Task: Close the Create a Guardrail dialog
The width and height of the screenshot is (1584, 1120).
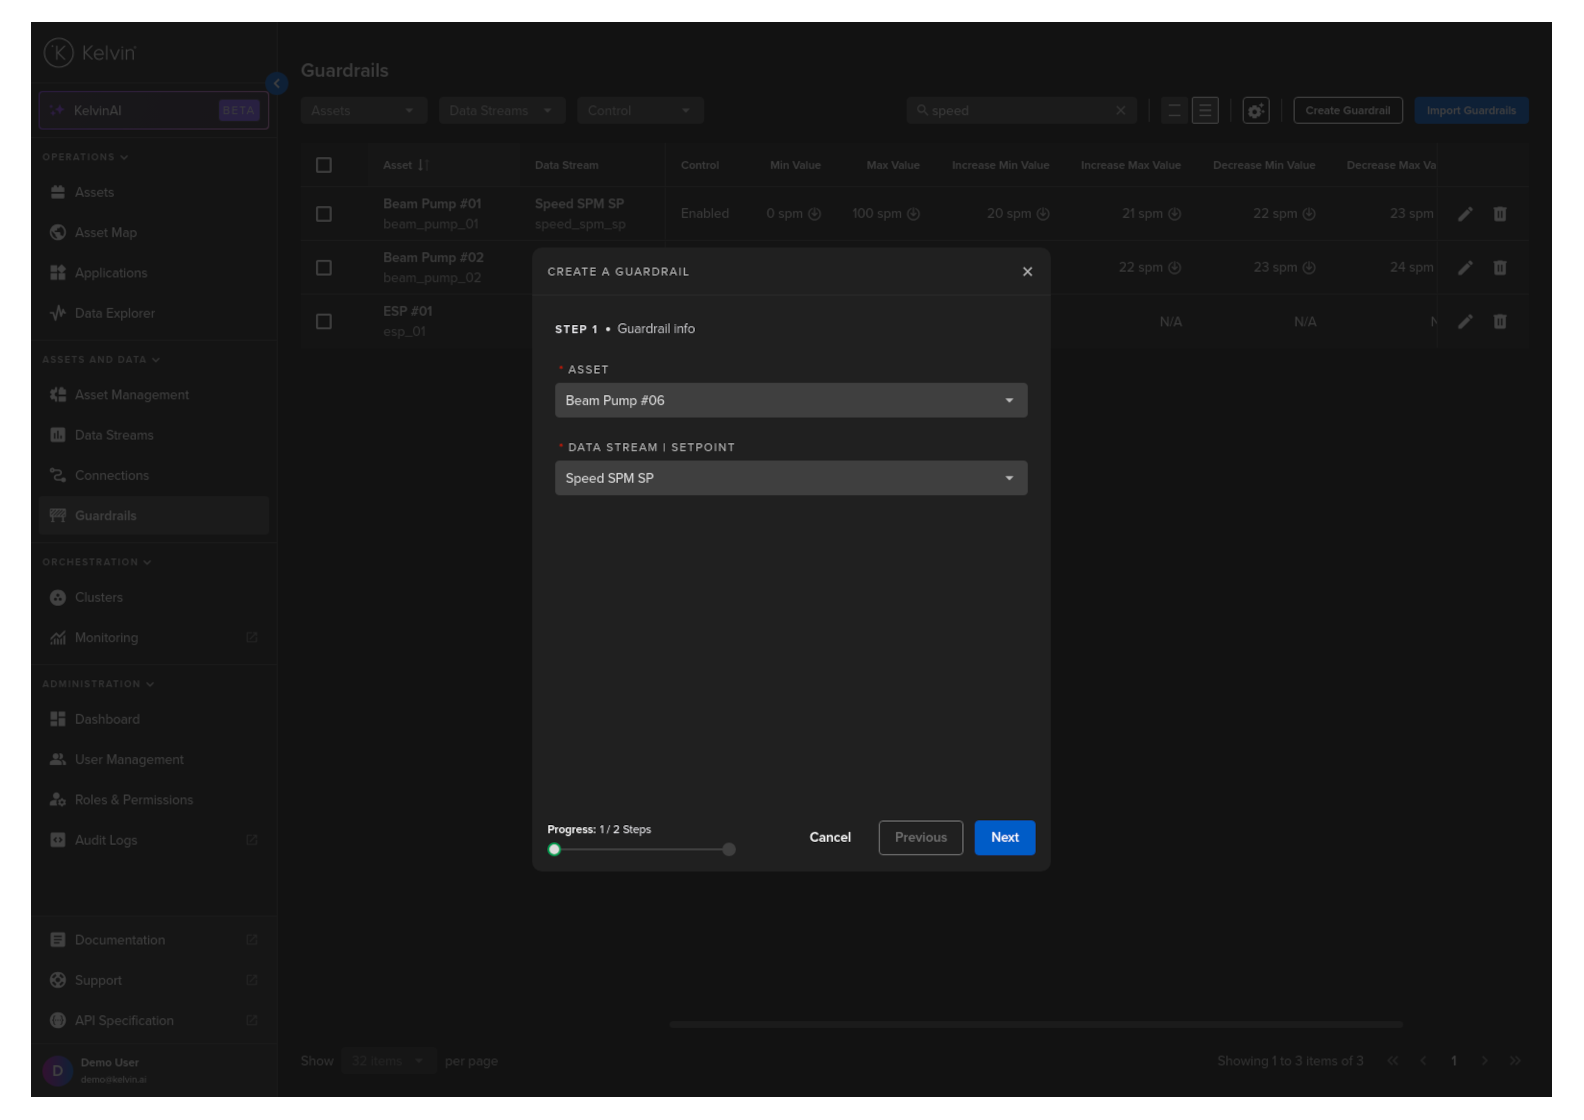Action: click(x=1027, y=272)
